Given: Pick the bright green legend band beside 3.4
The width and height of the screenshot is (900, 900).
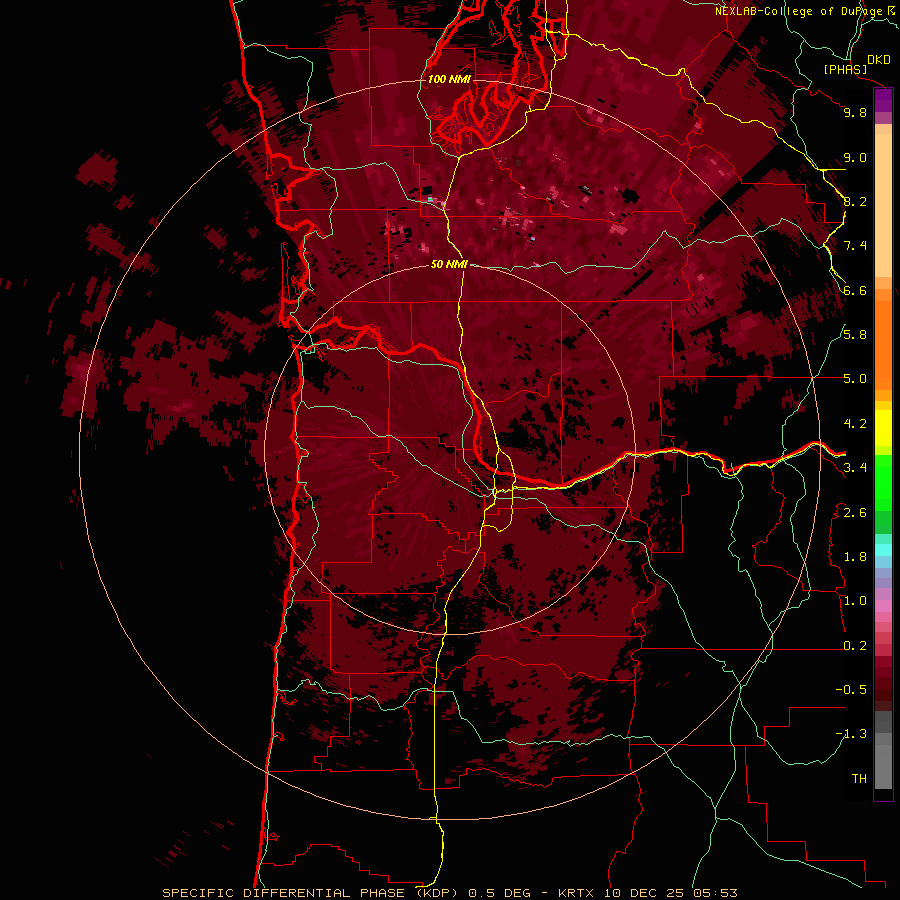Looking at the screenshot, I should point(883,481).
